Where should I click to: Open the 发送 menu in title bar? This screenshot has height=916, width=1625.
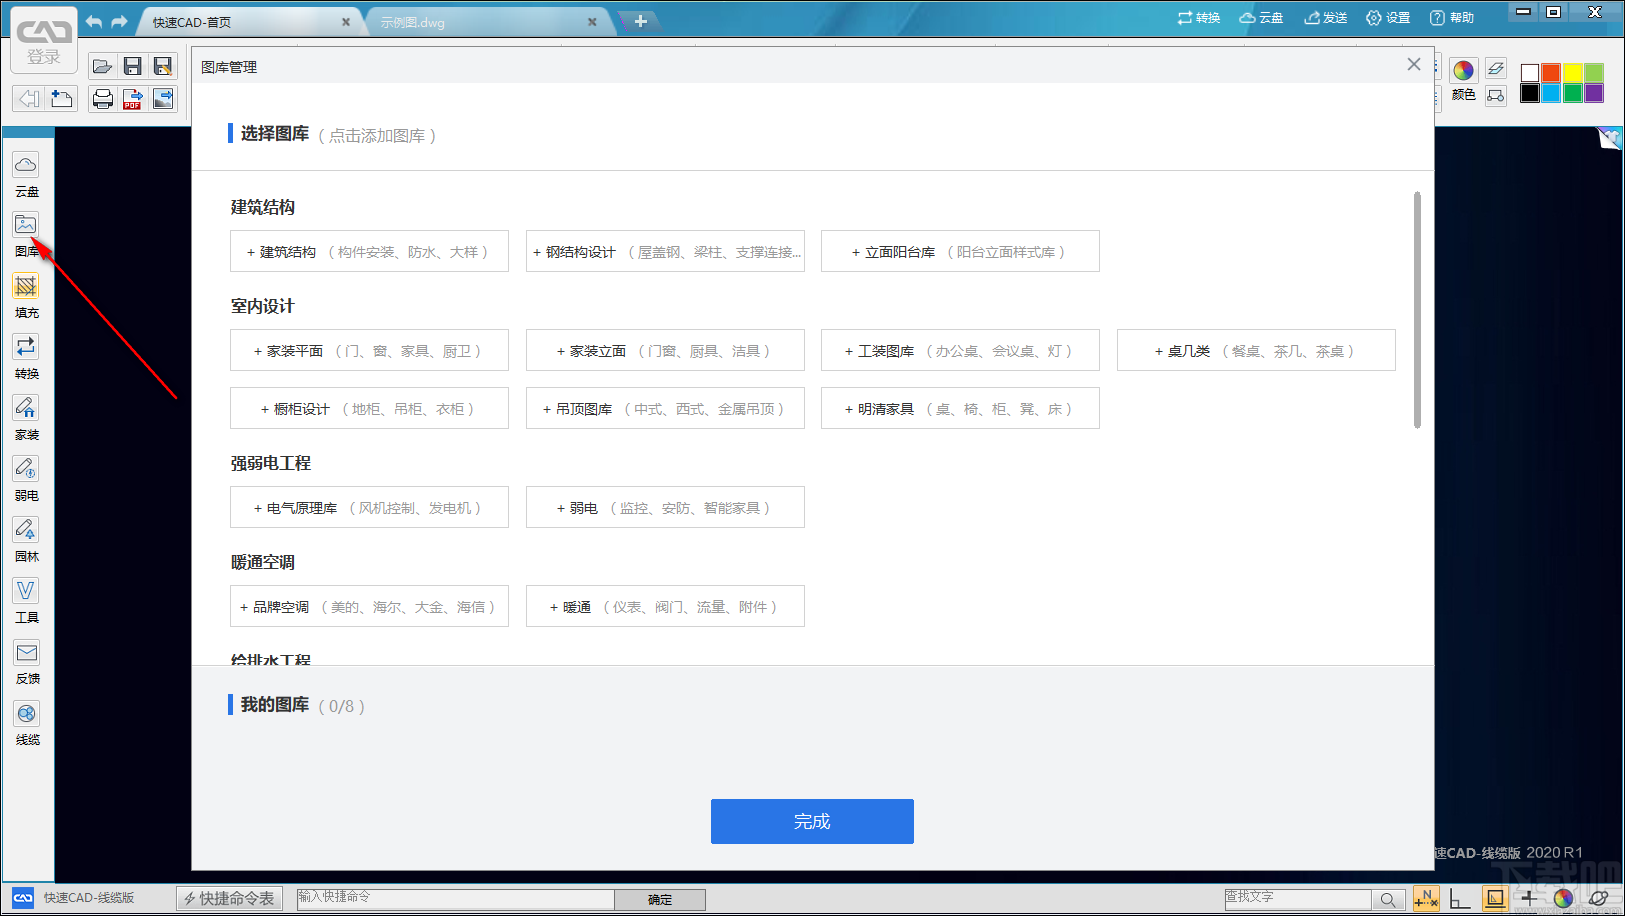coord(1326,18)
